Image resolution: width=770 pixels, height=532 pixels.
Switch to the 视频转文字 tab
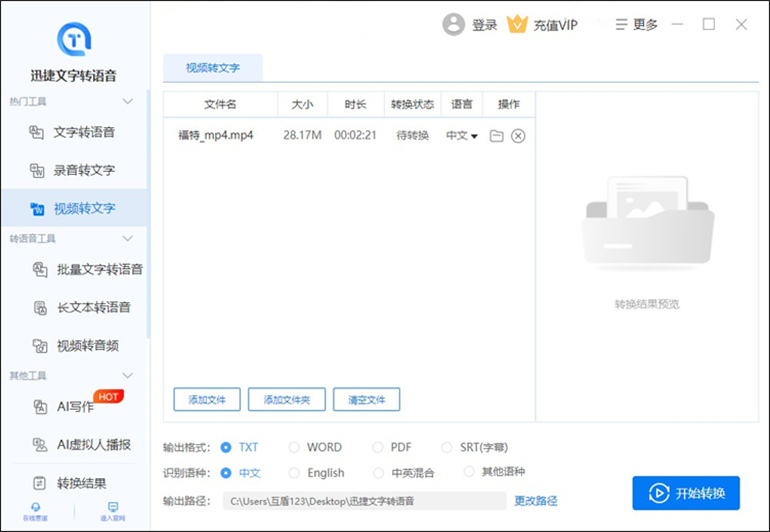tap(213, 68)
